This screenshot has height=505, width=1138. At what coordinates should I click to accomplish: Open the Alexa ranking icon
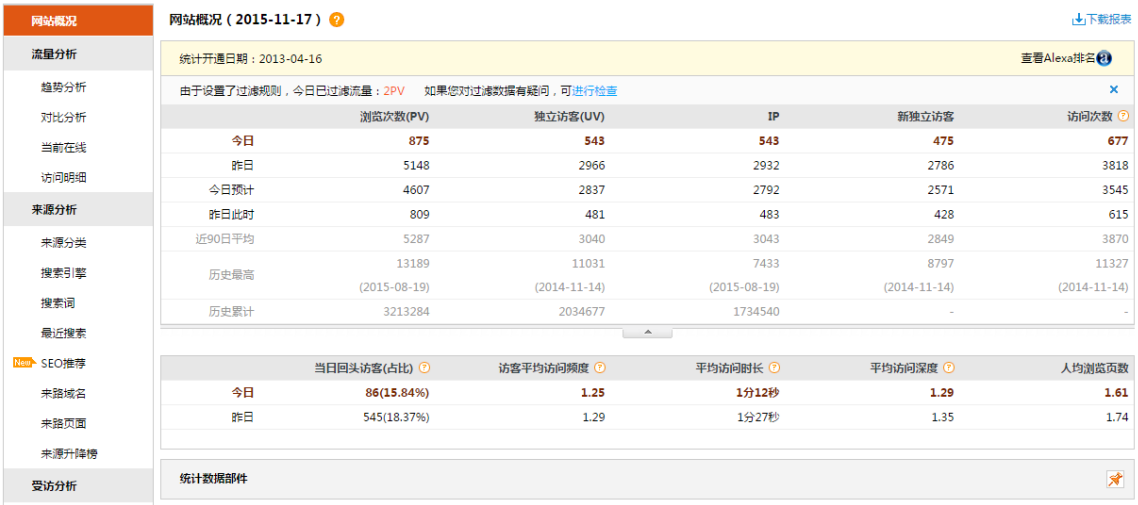click(1104, 59)
